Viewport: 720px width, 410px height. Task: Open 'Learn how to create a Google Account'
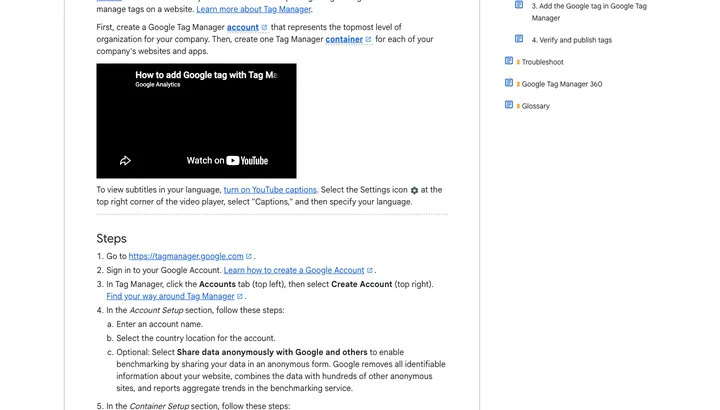tap(294, 270)
